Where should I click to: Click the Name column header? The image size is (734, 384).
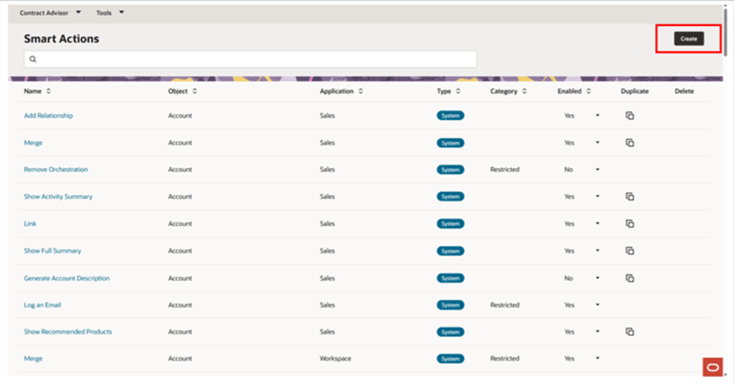(x=33, y=91)
